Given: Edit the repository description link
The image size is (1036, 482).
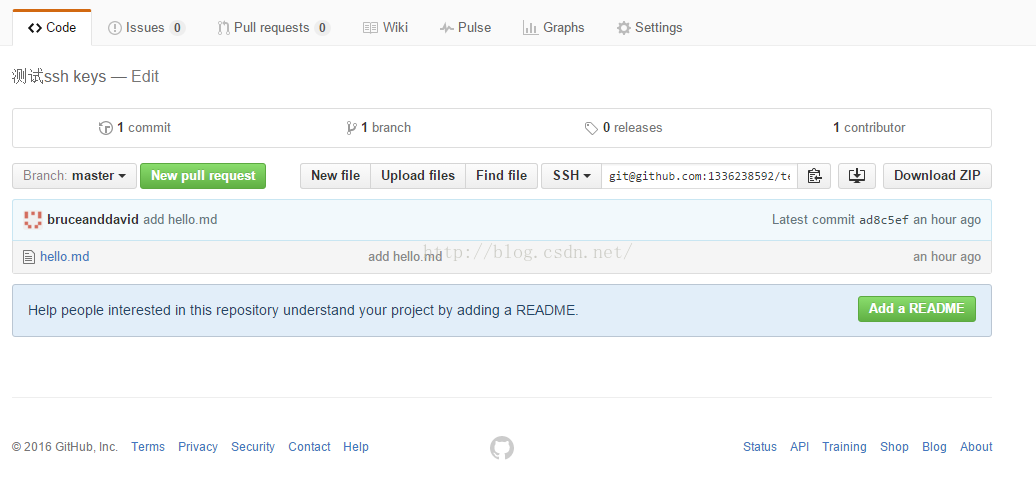Looking at the screenshot, I should click(145, 77).
